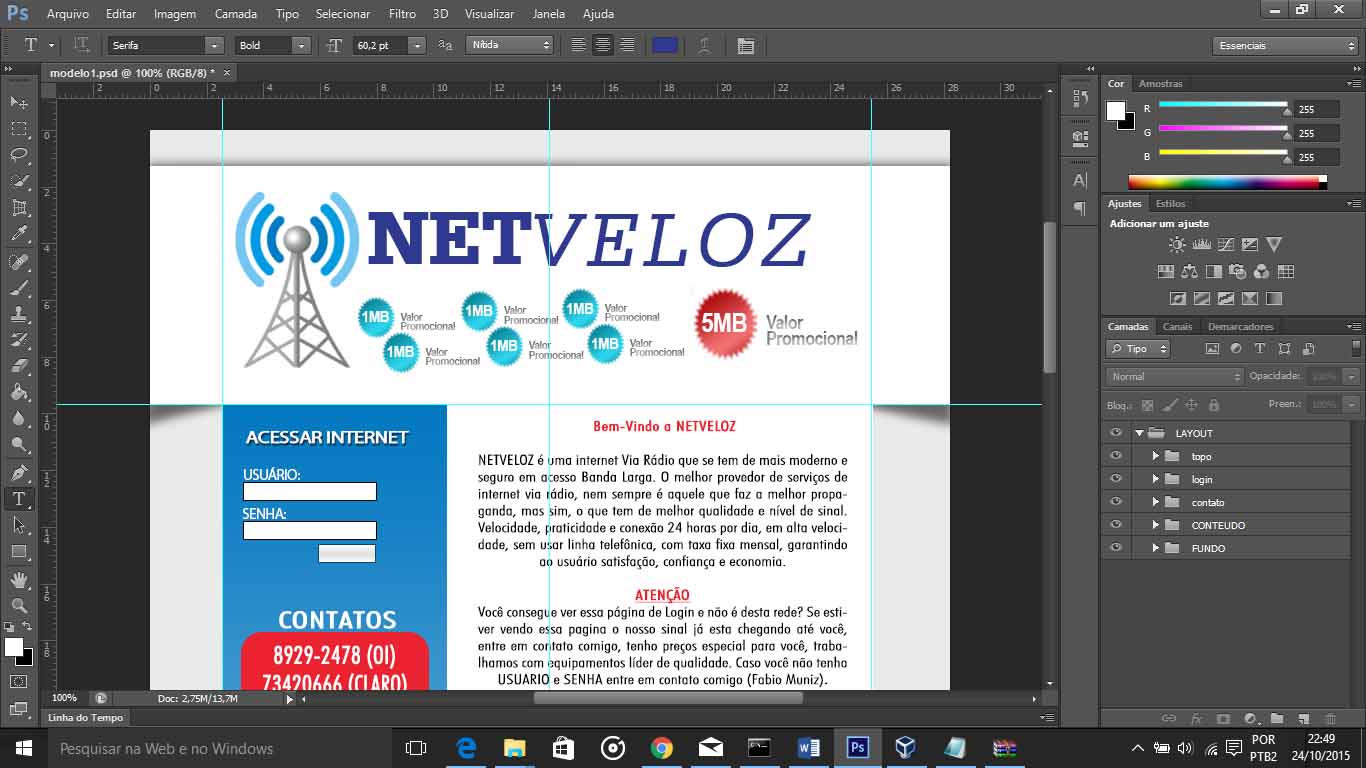Hide the FUNDO layer group
The image size is (1366, 768).
[x=1116, y=548]
